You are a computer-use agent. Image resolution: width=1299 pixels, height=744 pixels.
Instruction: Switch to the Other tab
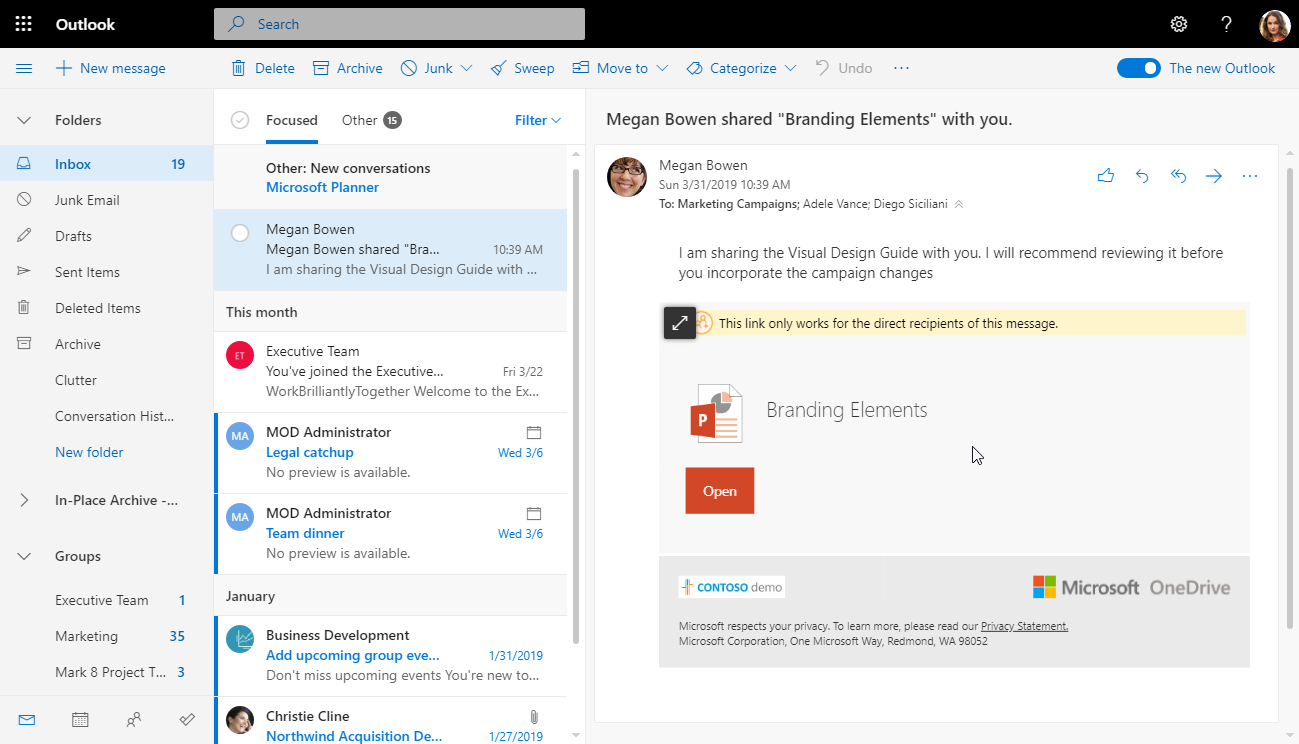click(358, 119)
